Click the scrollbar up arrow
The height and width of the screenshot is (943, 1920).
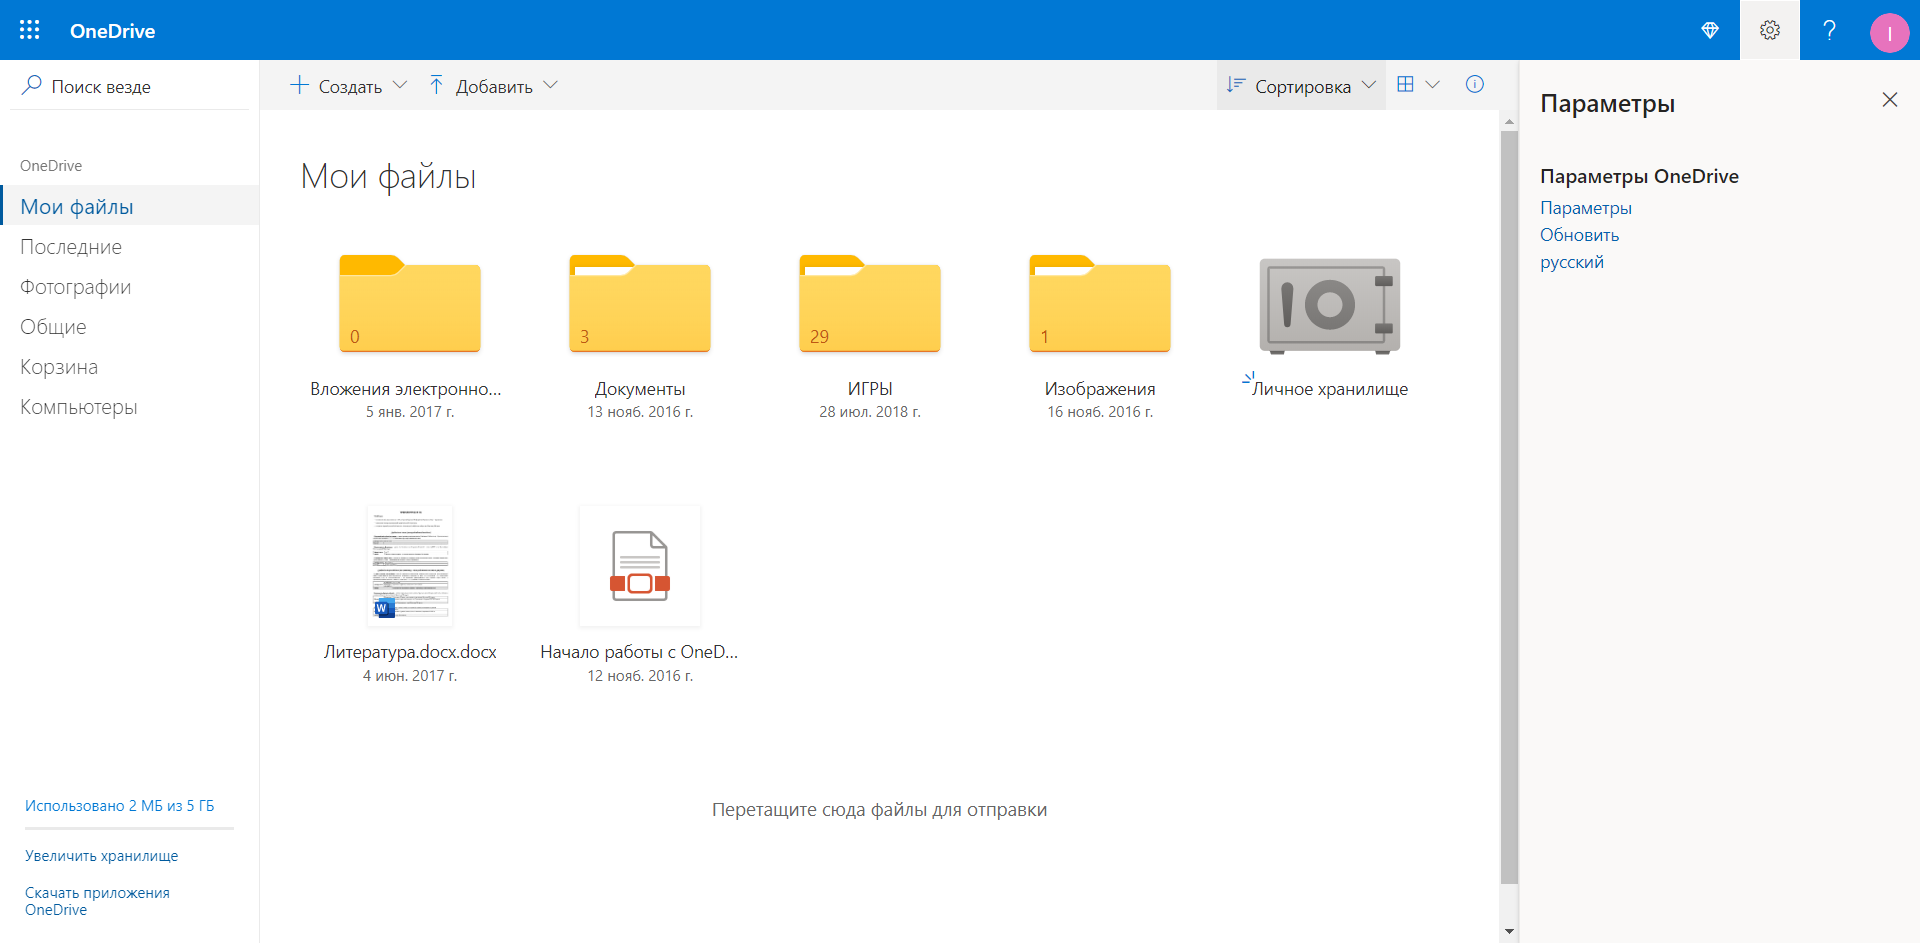pyautogui.click(x=1509, y=121)
